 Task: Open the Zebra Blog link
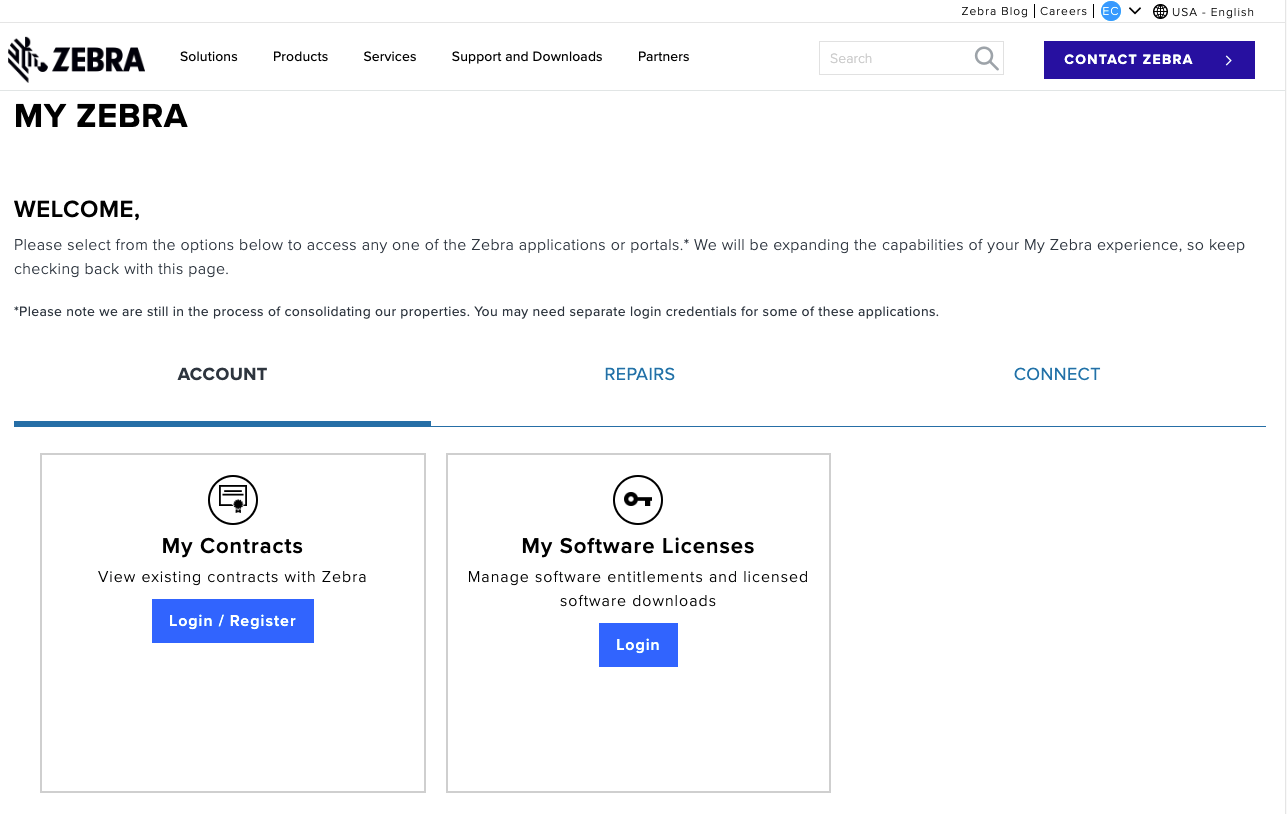(994, 12)
